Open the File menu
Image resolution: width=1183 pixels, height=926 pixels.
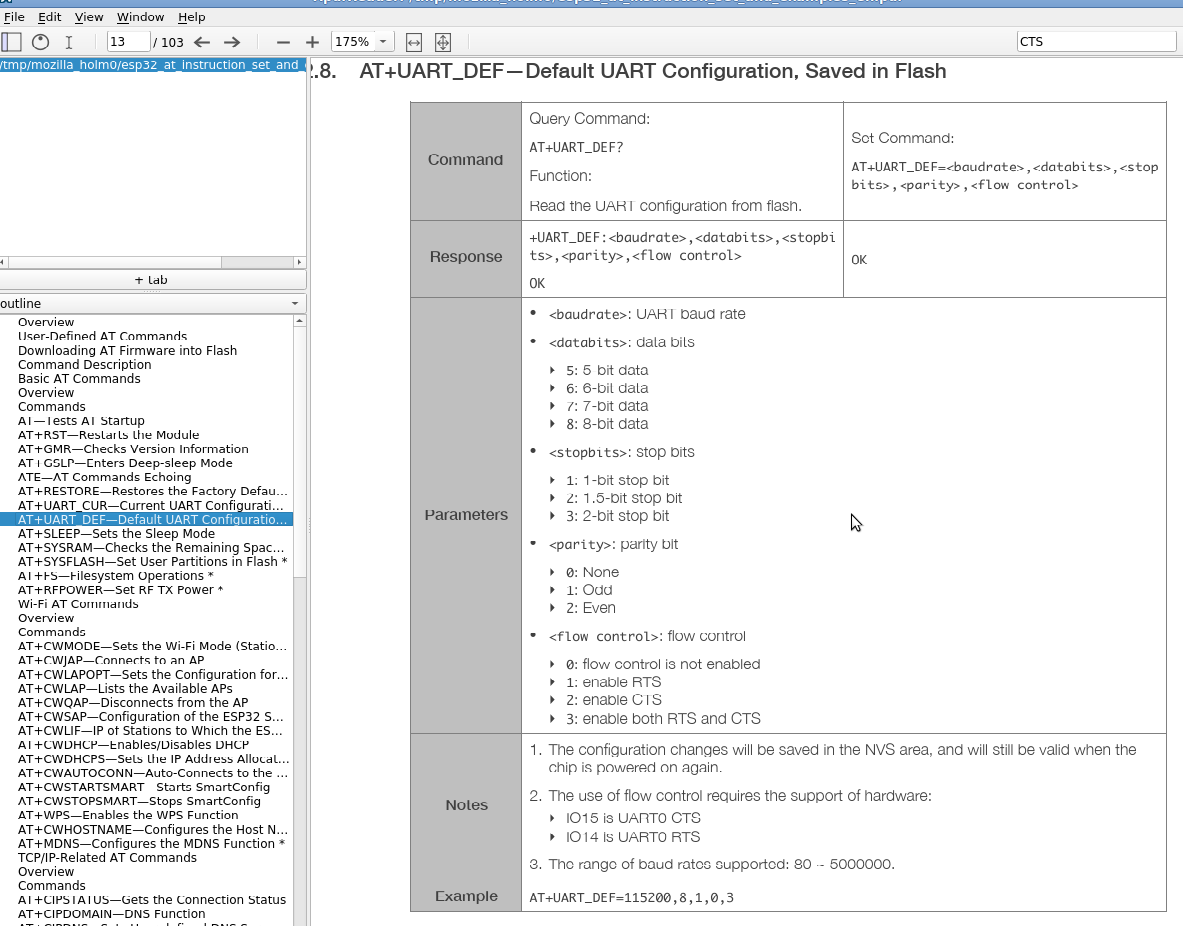14,17
